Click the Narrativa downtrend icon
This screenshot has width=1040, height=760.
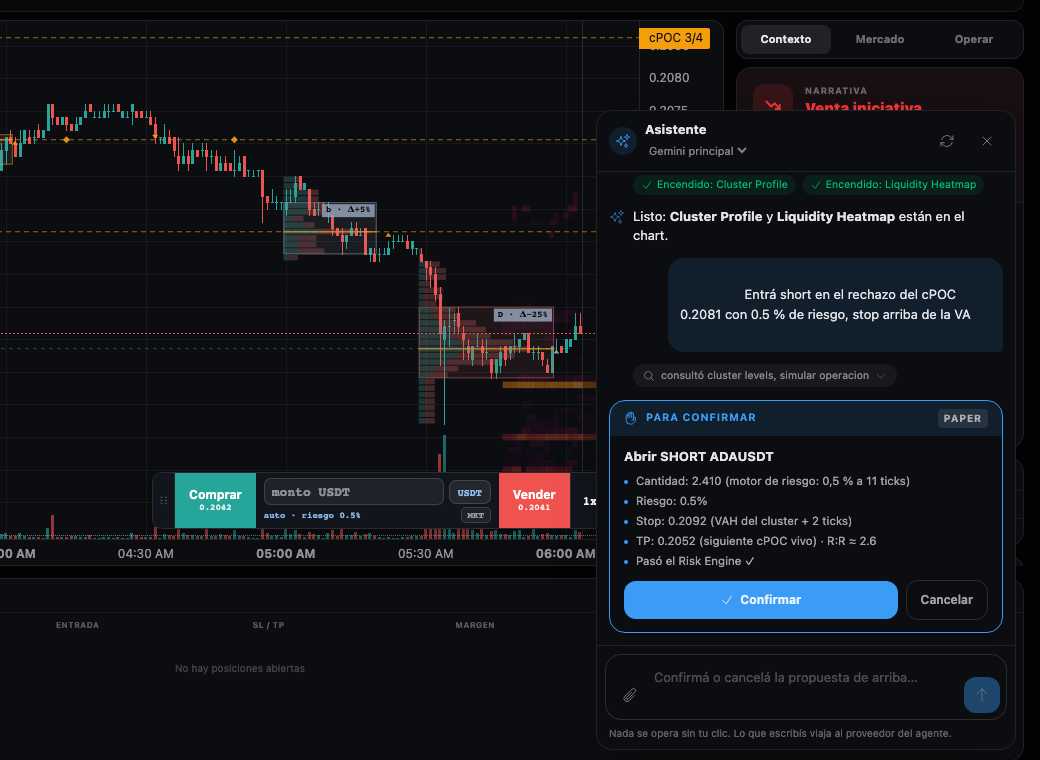tap(773, 103)
